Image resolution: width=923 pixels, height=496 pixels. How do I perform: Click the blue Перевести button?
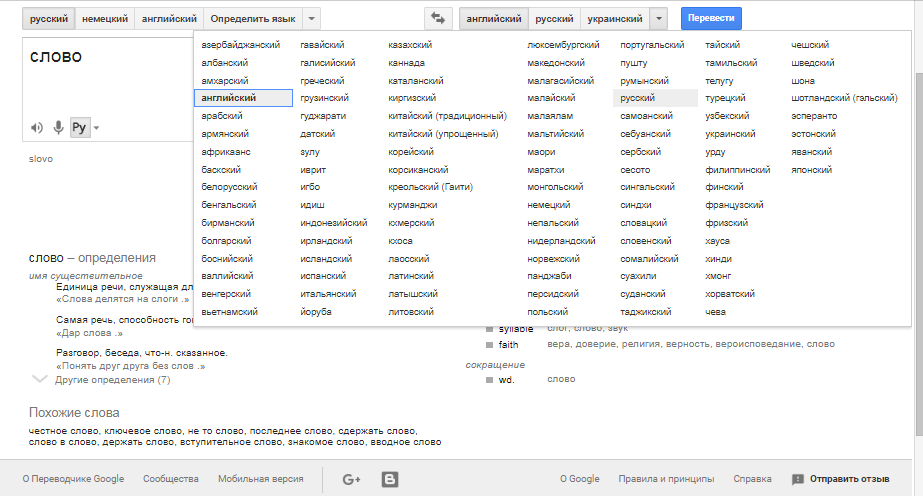711,18
